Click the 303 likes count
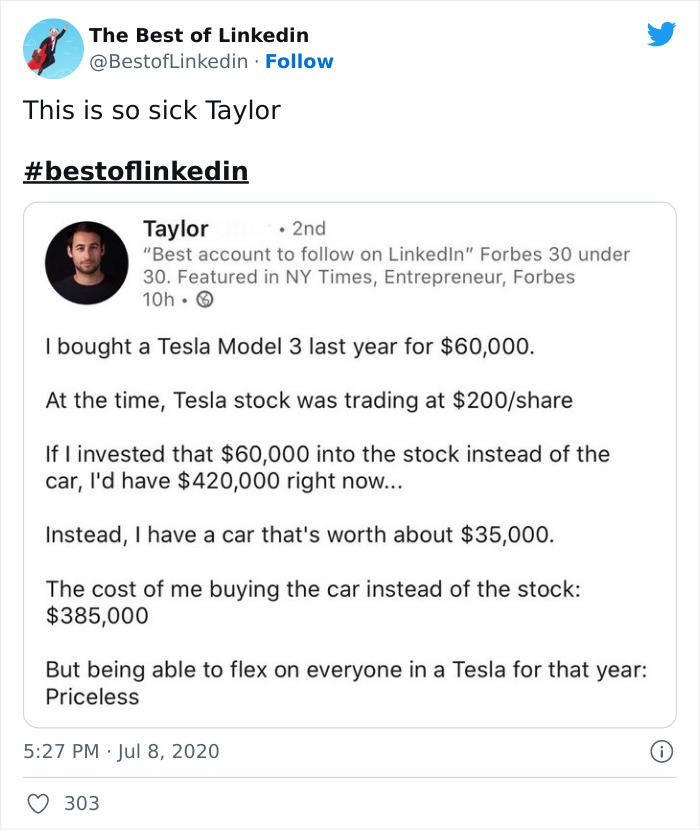Viewport: 700px width, 830px height. pyautogui.click(x=81, y=803)
